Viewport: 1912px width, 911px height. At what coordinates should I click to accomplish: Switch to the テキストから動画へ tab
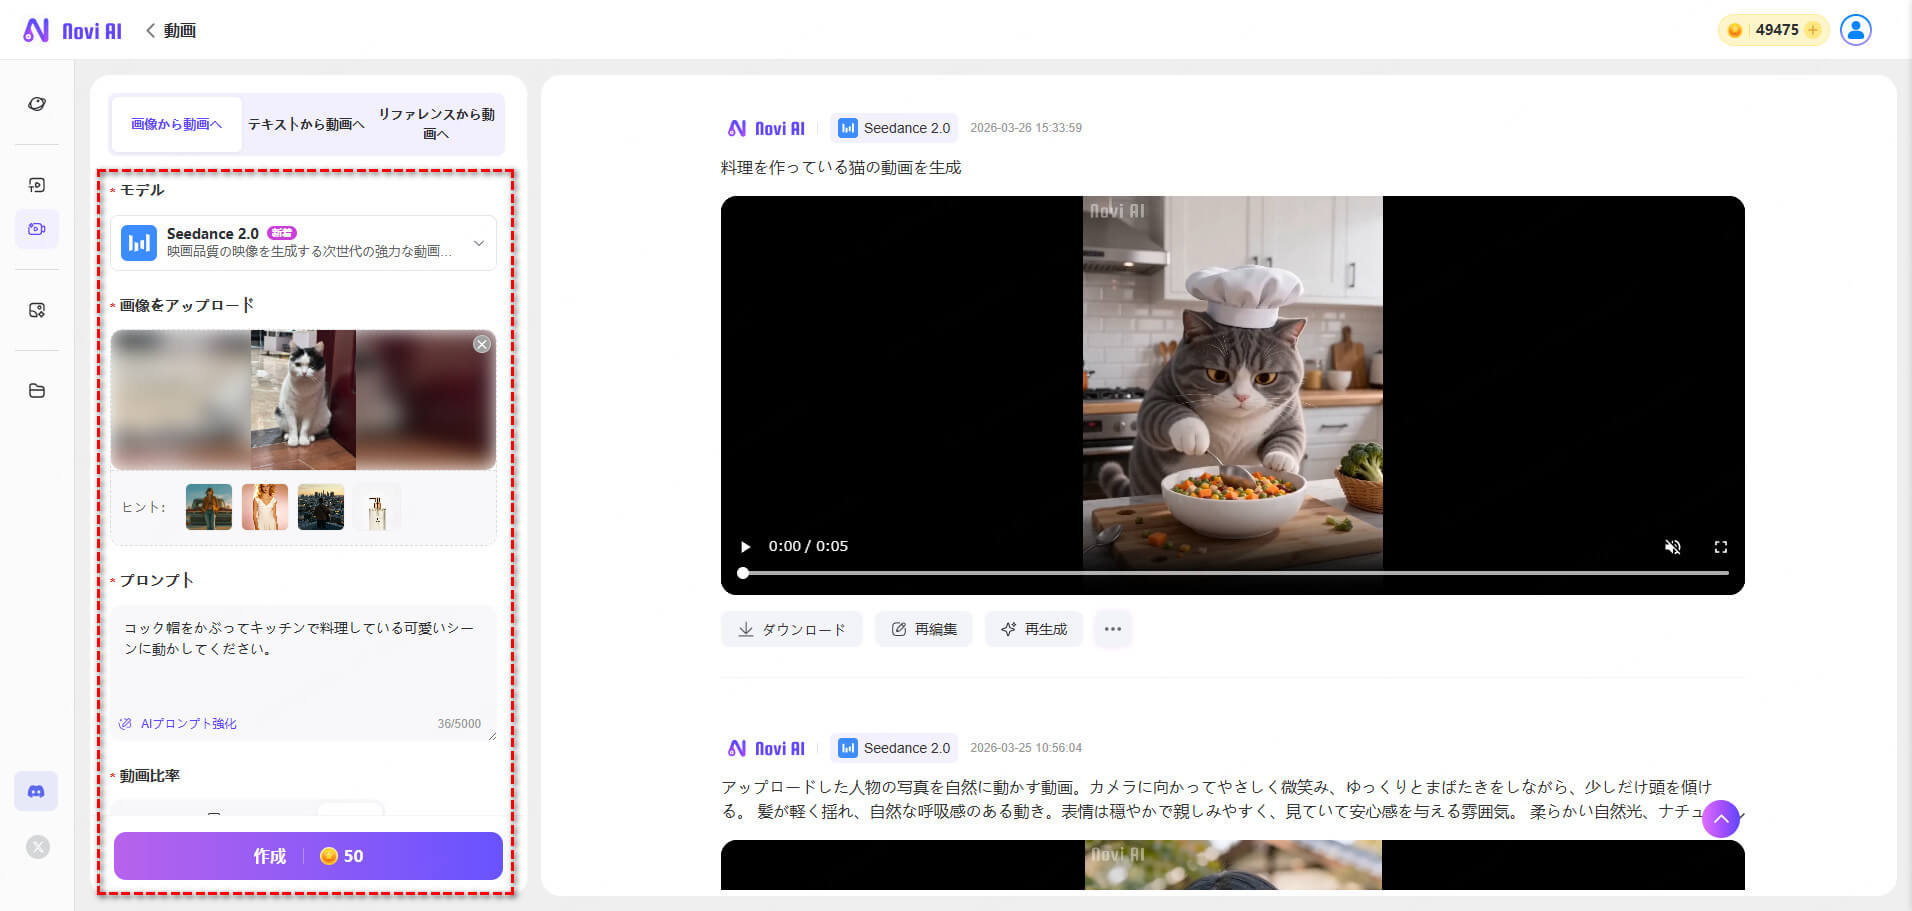(306, 124)
